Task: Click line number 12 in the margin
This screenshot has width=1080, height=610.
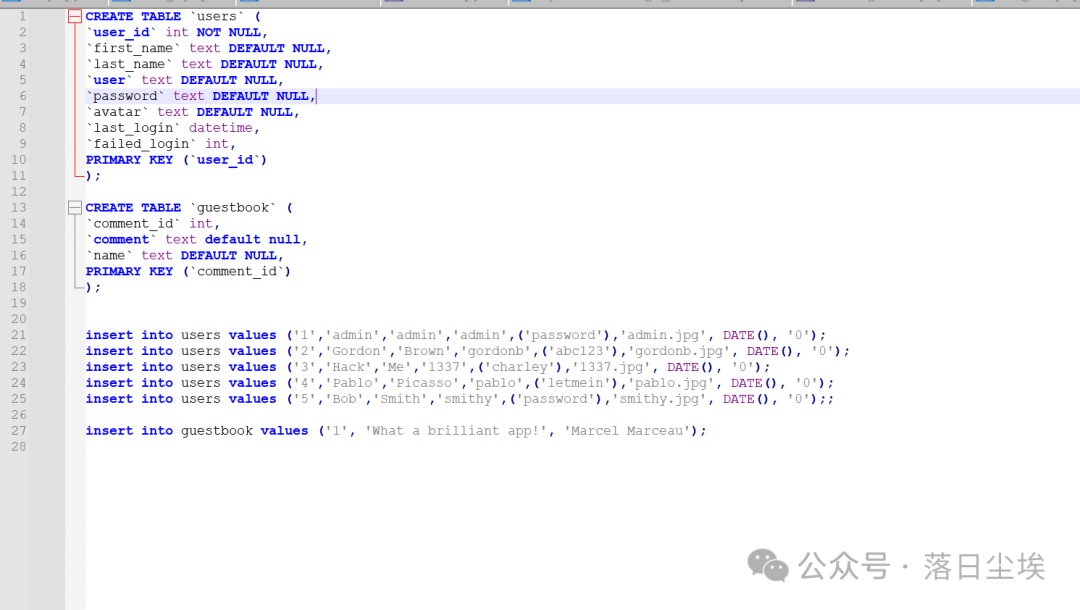Action: coord(19,191)
